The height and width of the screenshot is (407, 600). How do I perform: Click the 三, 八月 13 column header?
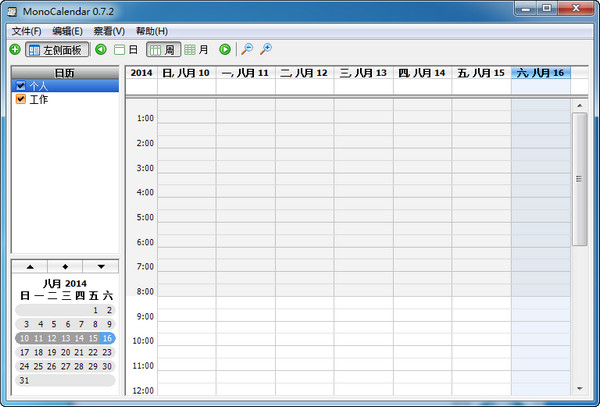[x=363, y=73]
